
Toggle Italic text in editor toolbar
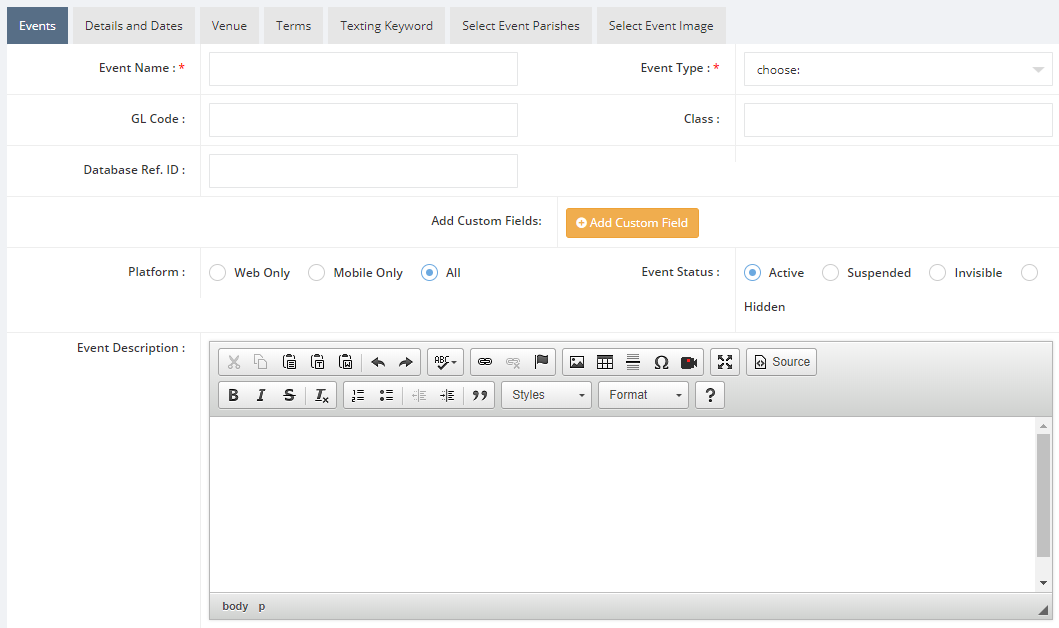(261, 395)
